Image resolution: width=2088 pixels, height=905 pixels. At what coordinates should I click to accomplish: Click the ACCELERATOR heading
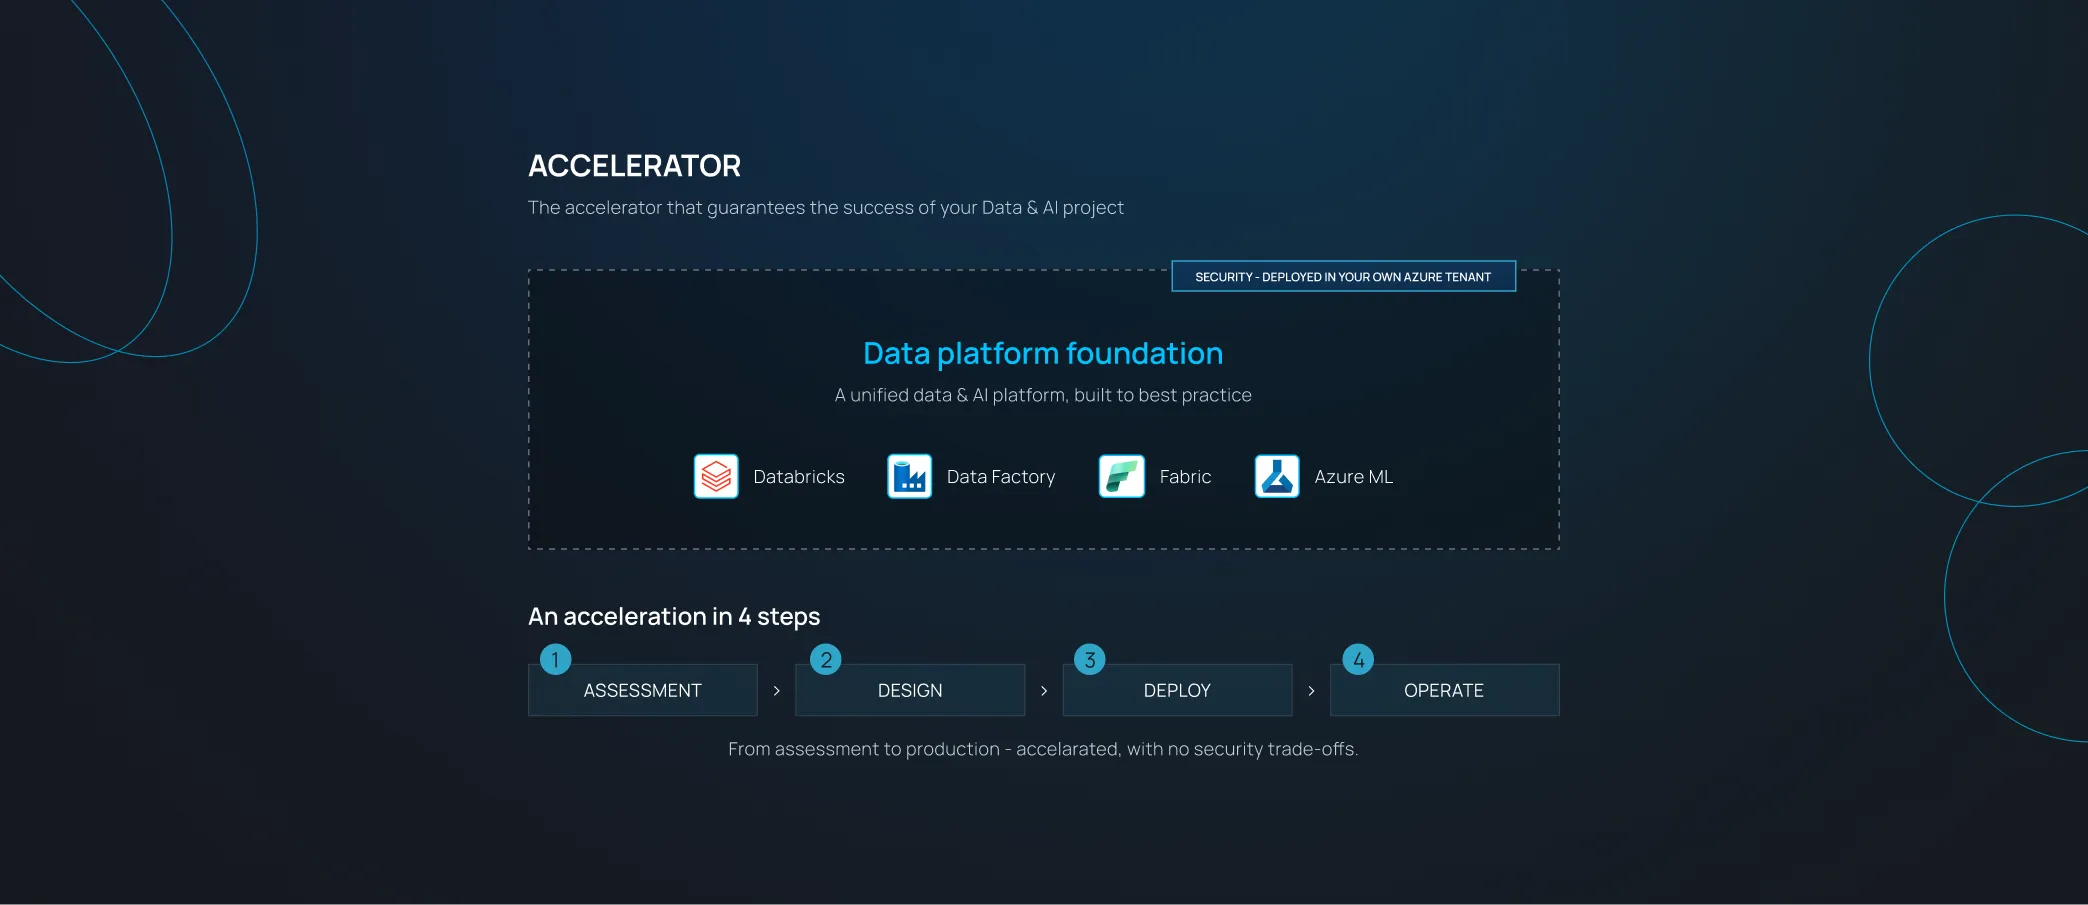(x=634, y=166)
